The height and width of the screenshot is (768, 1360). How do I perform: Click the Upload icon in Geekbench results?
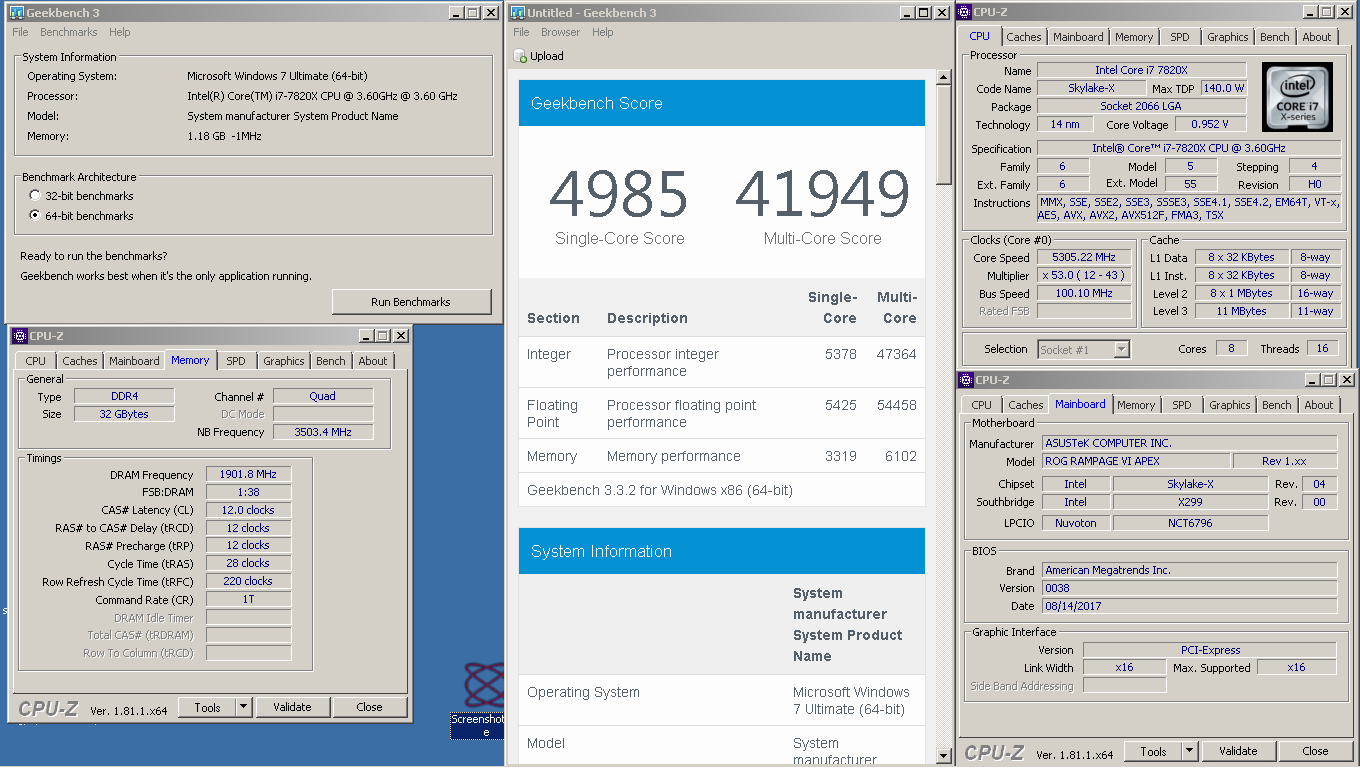tap(521, 56)
